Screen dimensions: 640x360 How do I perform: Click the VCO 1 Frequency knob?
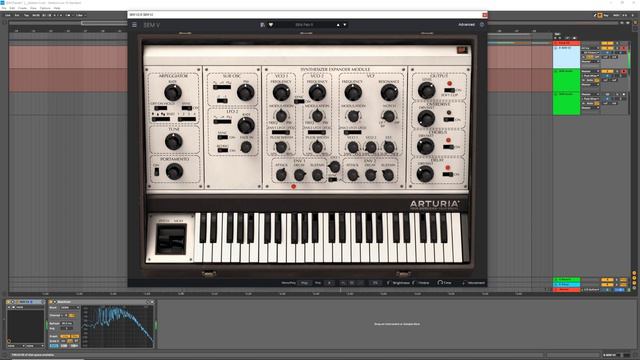pyautogui.click(x=281, y=93)
